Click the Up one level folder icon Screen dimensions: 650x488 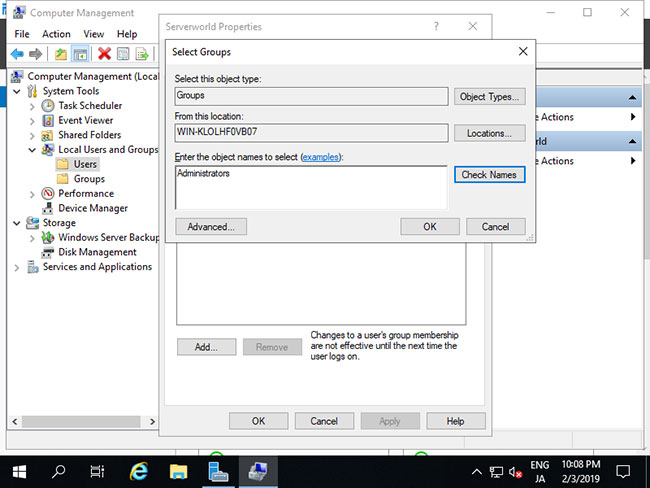(x=61, y=54)
